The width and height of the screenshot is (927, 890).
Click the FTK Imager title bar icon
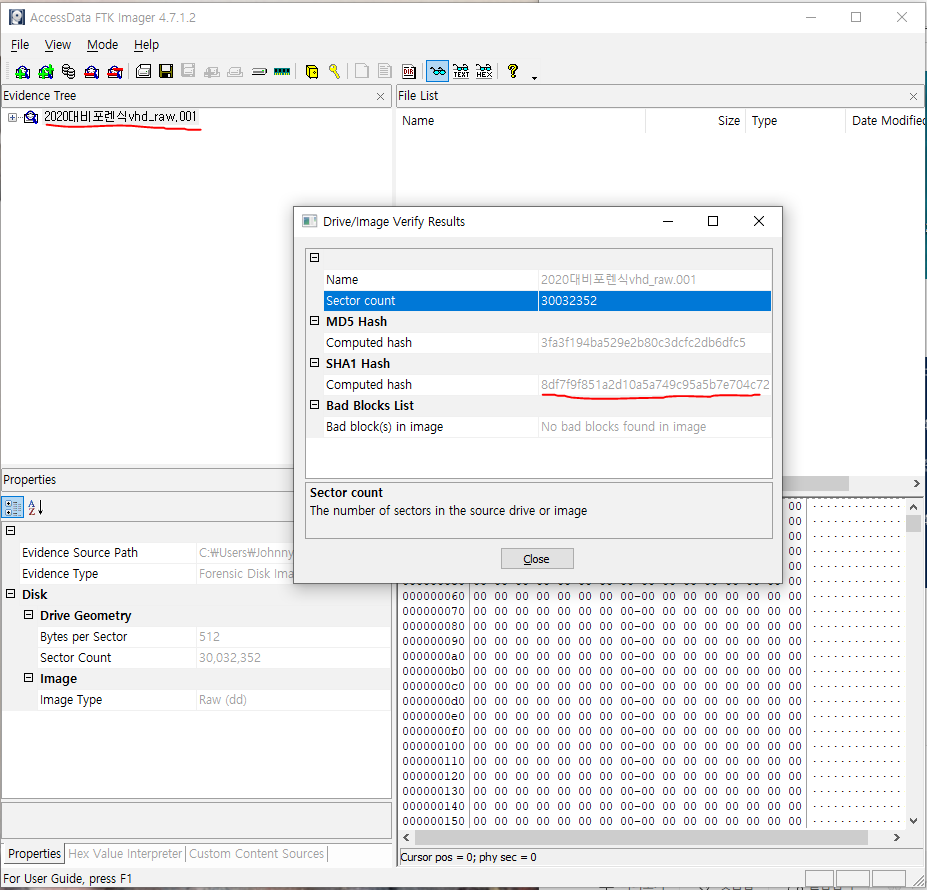[17, 17]
